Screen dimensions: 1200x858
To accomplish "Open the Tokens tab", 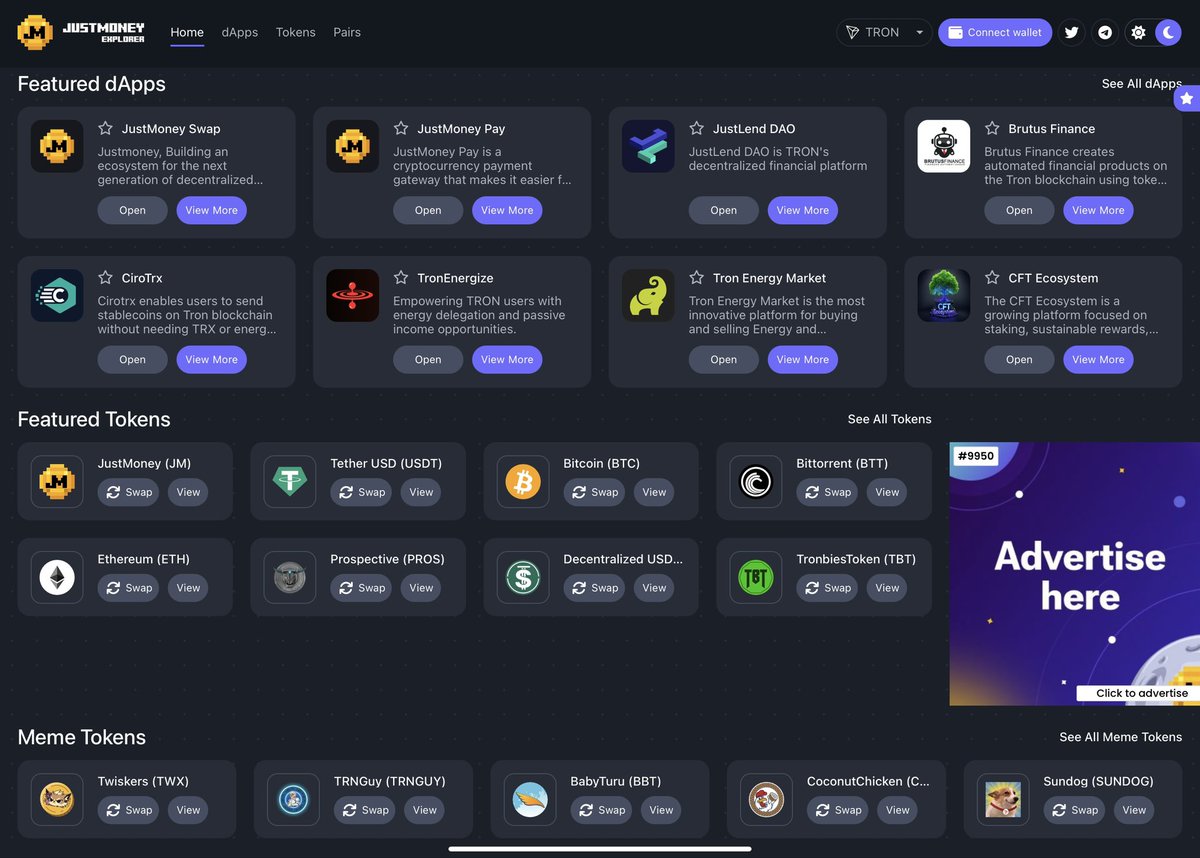I will pyautogui.click(x=295, y=32).
